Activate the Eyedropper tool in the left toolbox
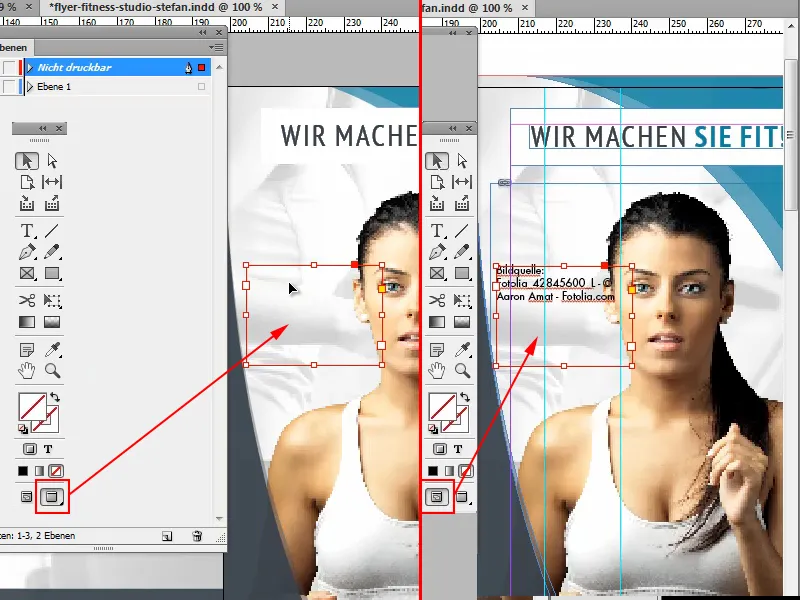This screenshot has height=600, width=800. click(53, 349)
